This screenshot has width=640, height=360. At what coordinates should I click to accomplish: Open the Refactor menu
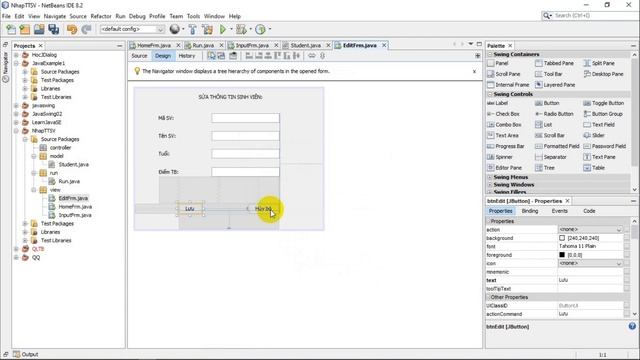click(x=101, y=16)
